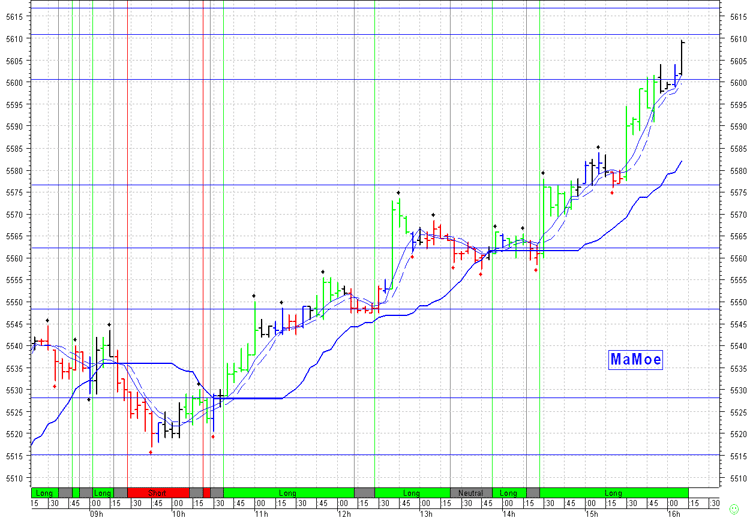This screenshot has width=750, height=518.
Task: Select the Long signal segment spanning 15h
Action: coord(614,493)
